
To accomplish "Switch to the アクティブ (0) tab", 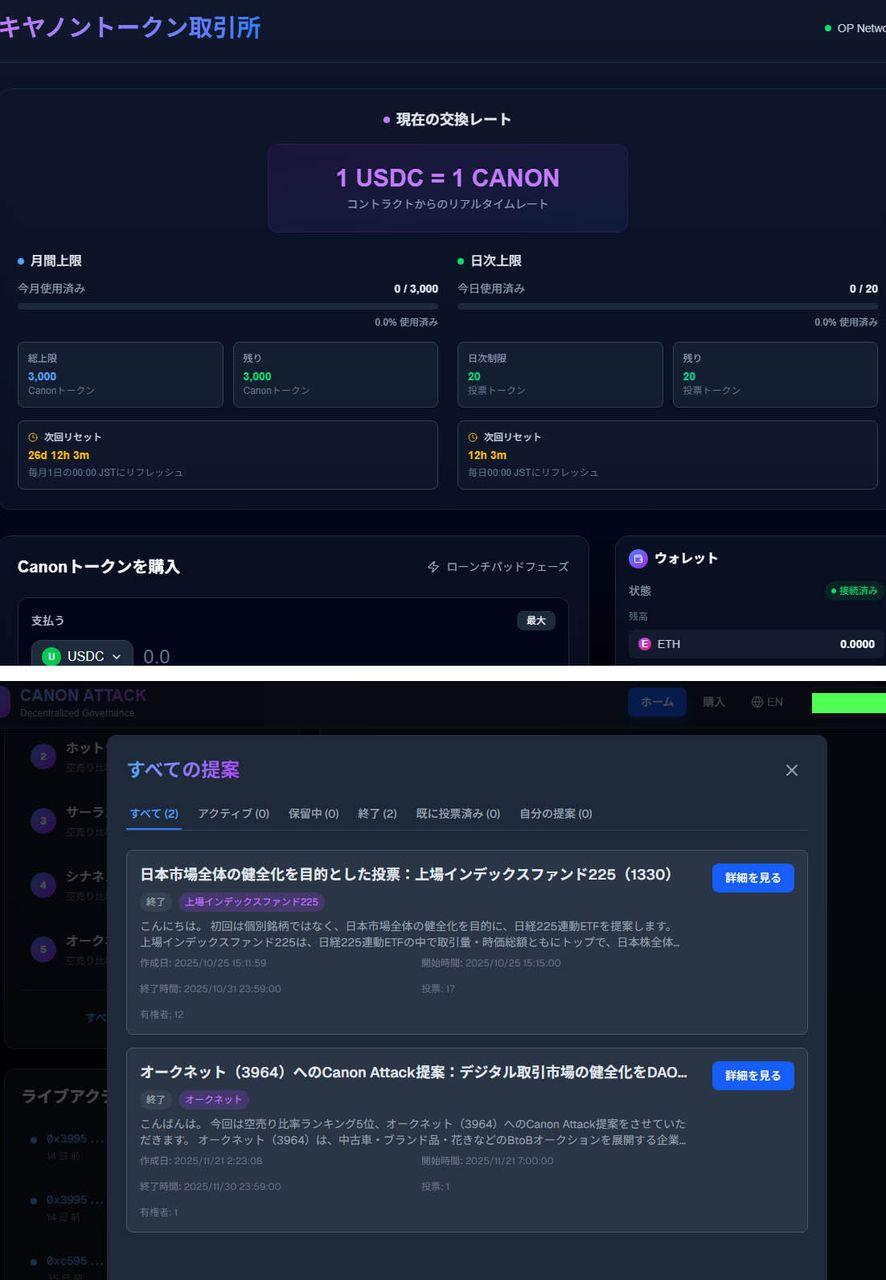I will [233, 814].
